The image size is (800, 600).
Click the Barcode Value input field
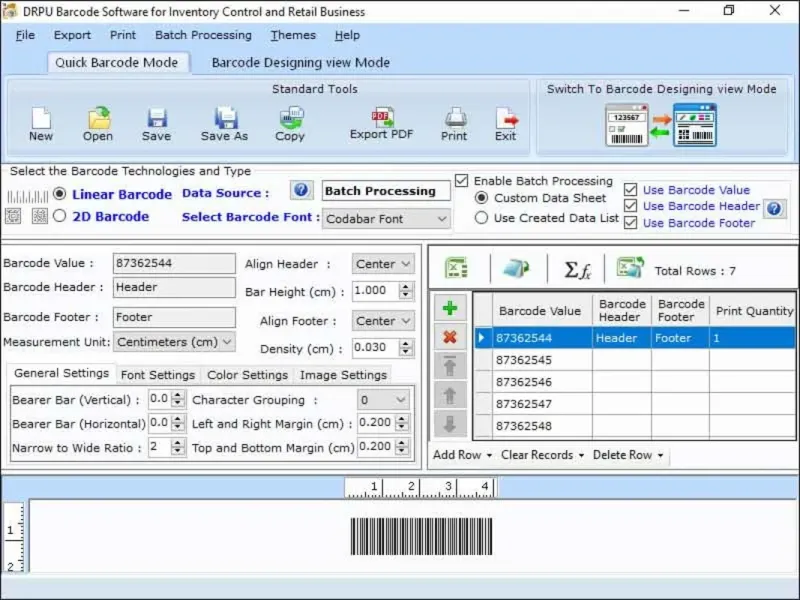174,264
